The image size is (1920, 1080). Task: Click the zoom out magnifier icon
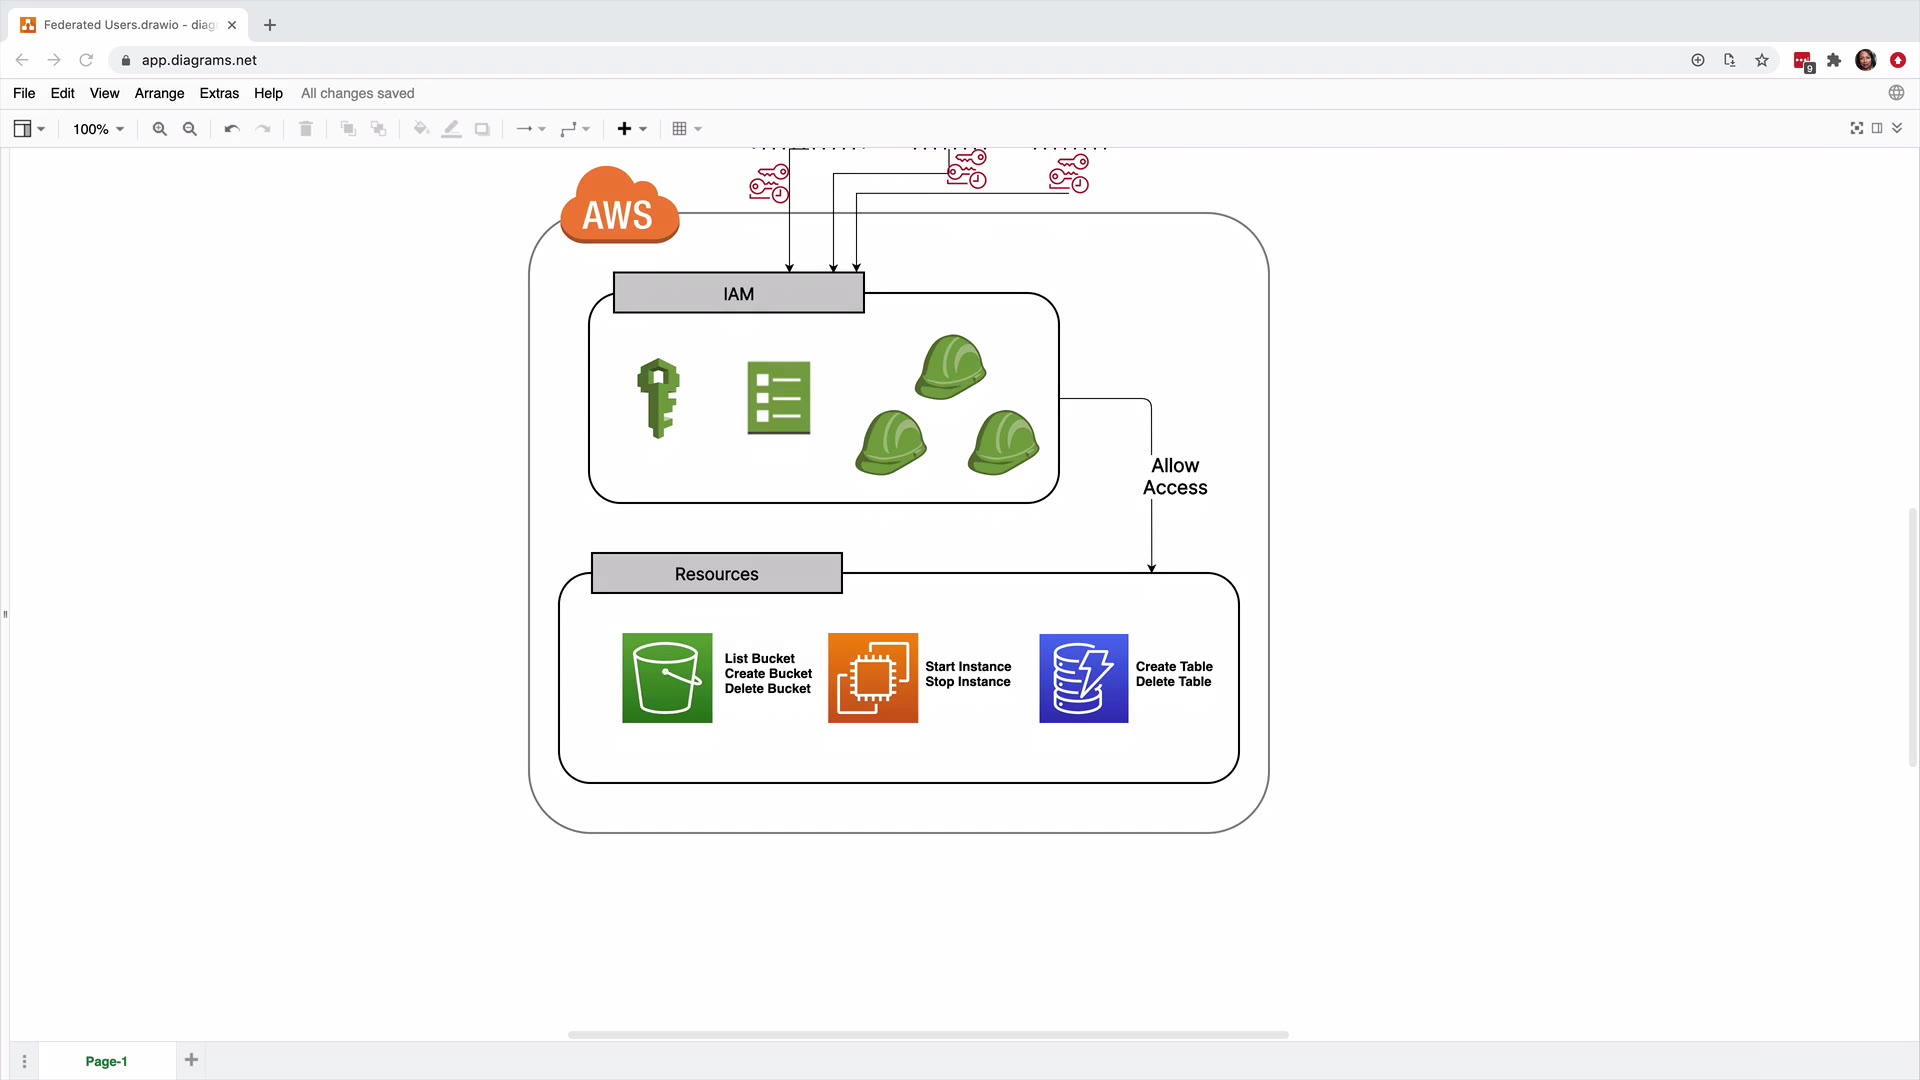tap(190, 129)
